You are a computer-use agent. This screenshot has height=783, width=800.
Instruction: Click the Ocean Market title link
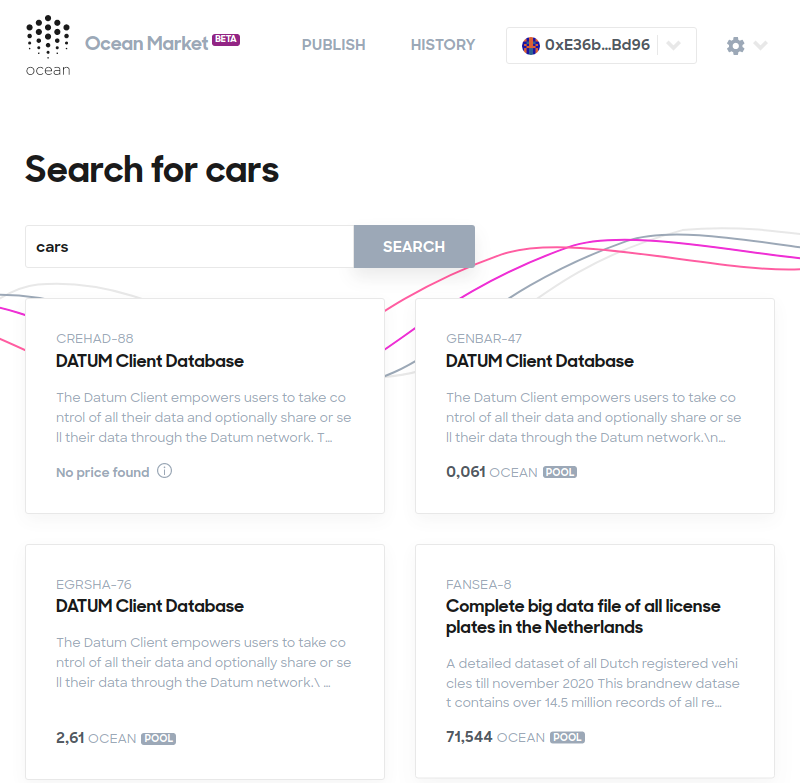point(146,43)
